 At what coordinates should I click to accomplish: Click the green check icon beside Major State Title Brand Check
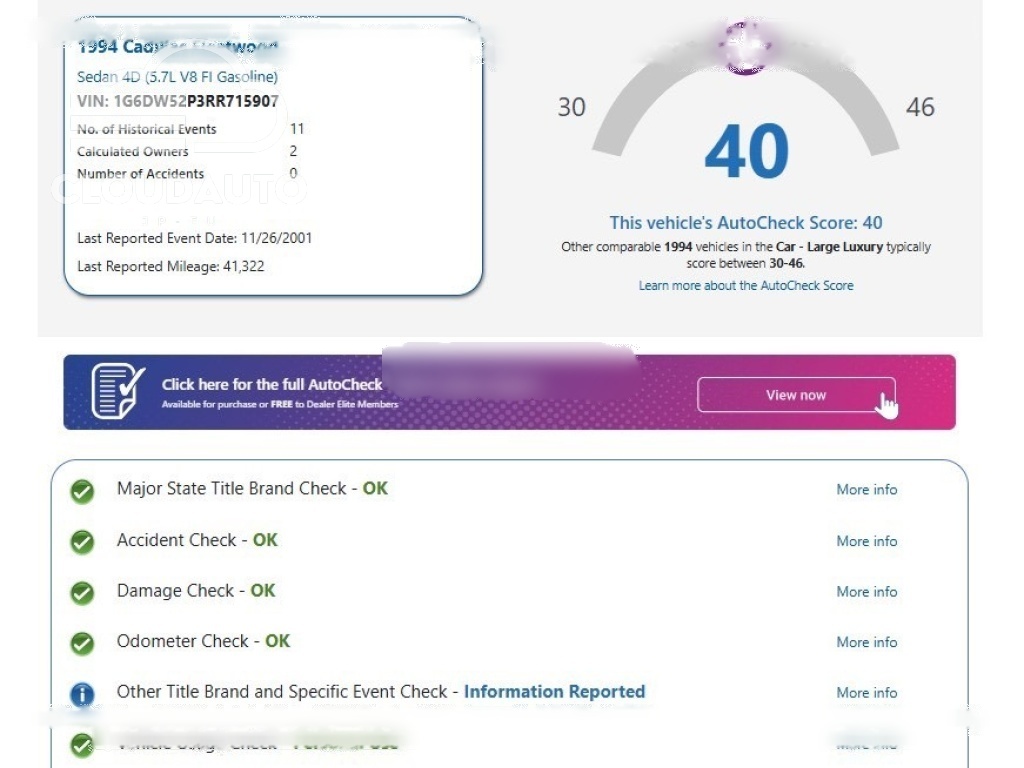pyautogui.click(x=82, y=490)
